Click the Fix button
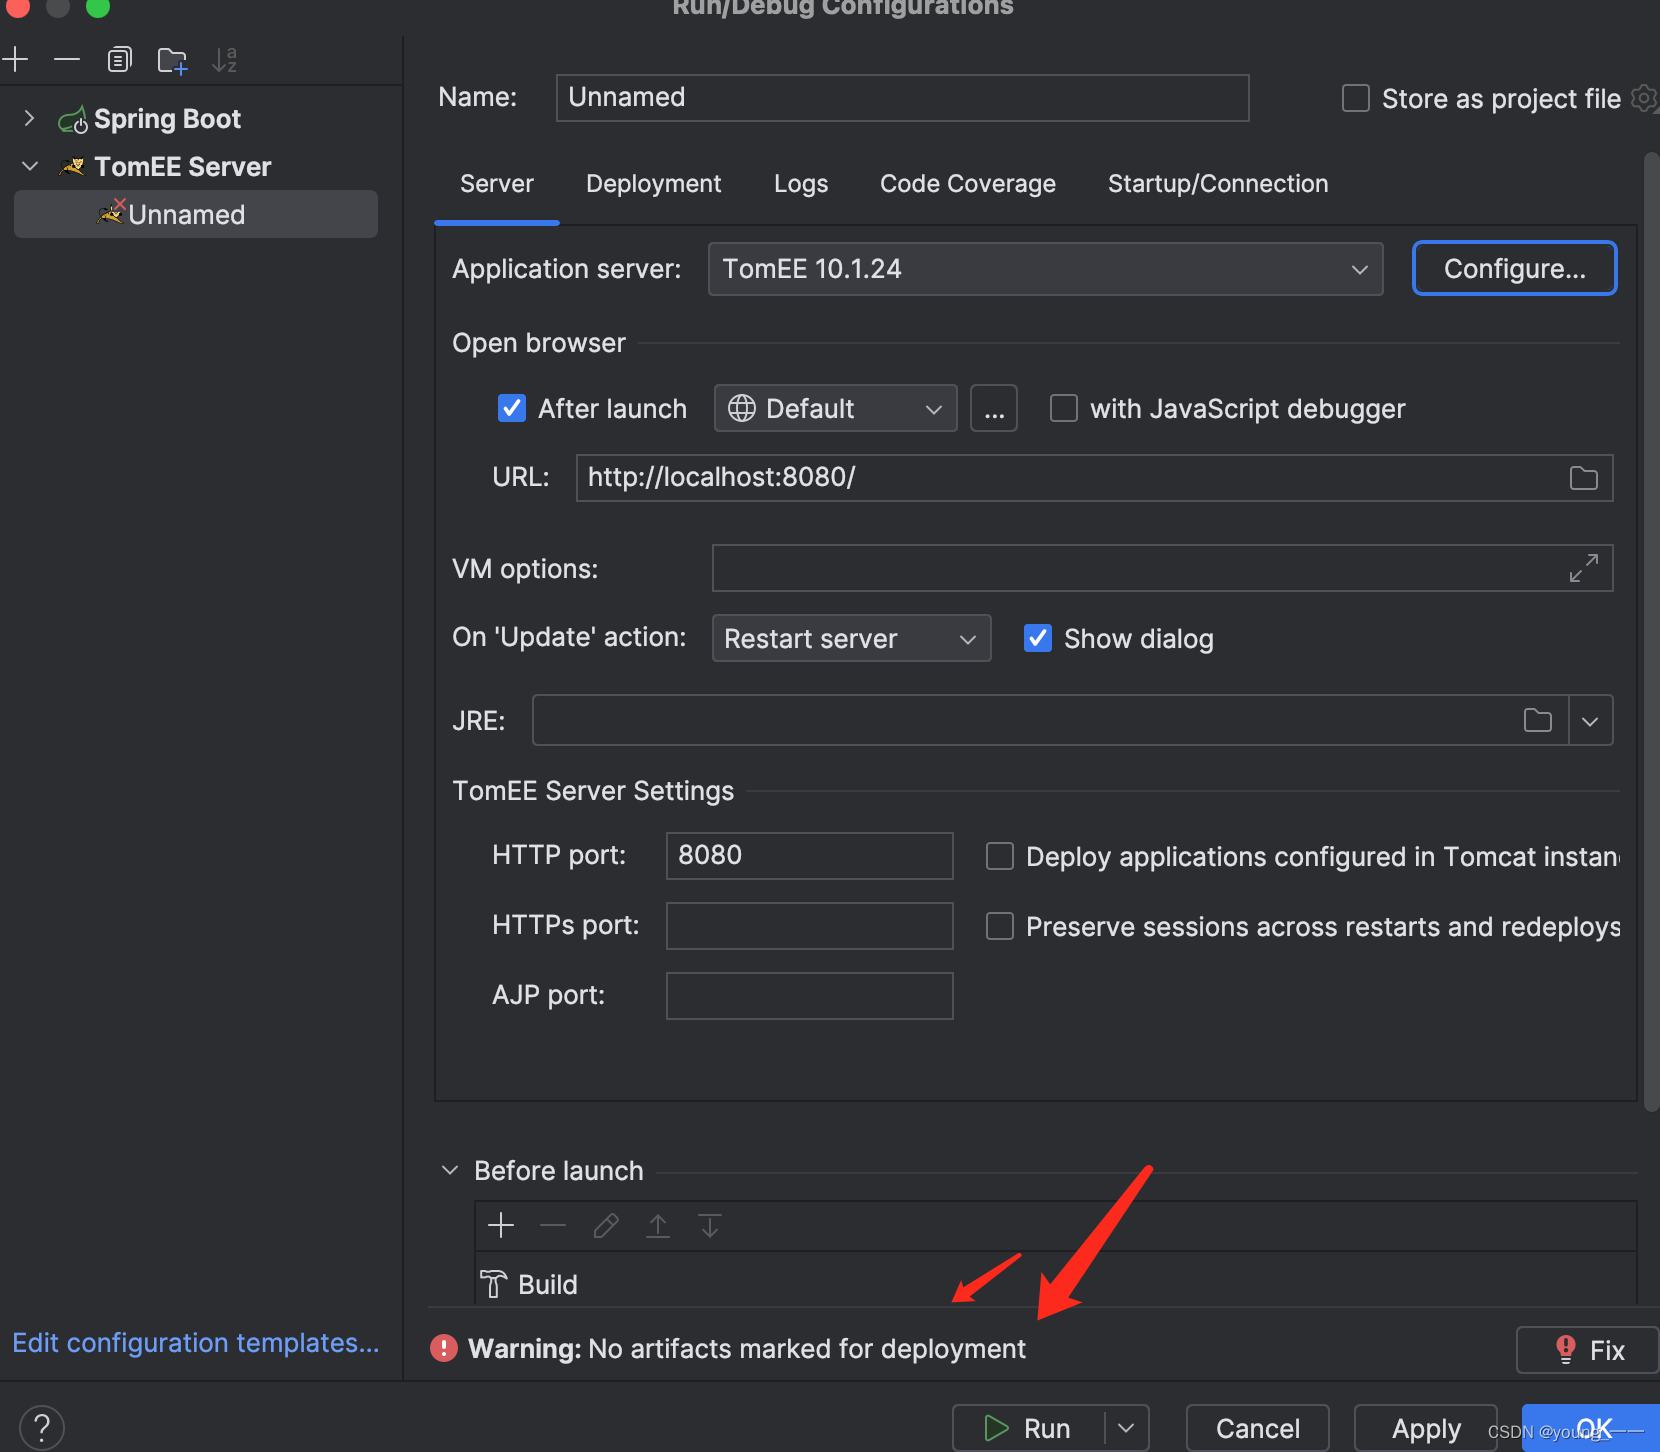 [x=1587, y=1350]
